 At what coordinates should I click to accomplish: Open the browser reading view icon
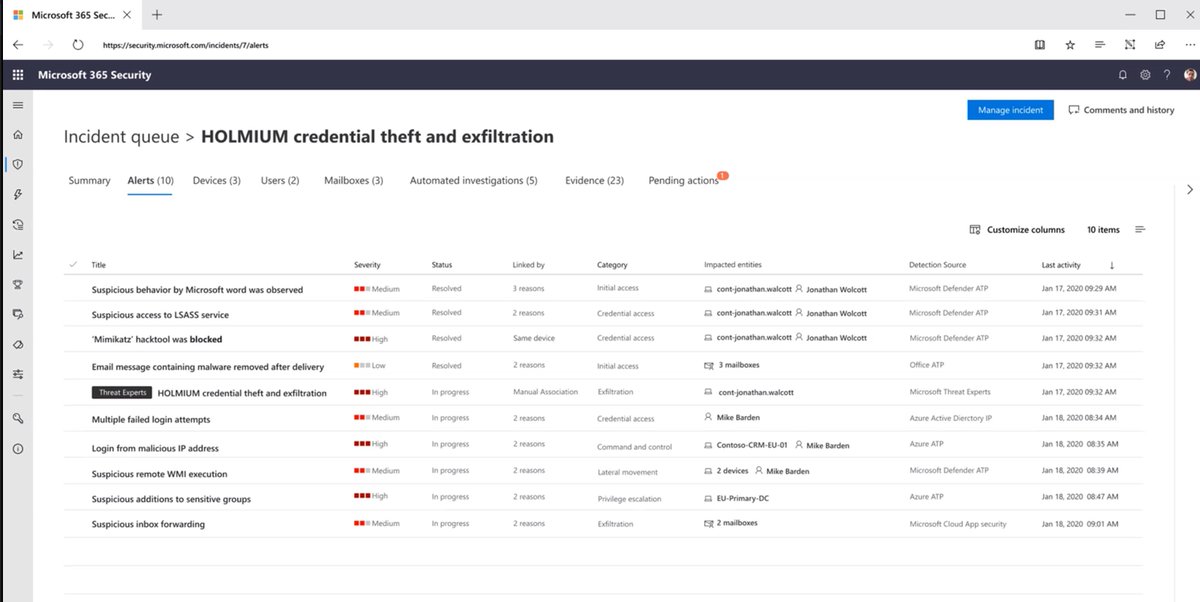[x=1040, y=45]
